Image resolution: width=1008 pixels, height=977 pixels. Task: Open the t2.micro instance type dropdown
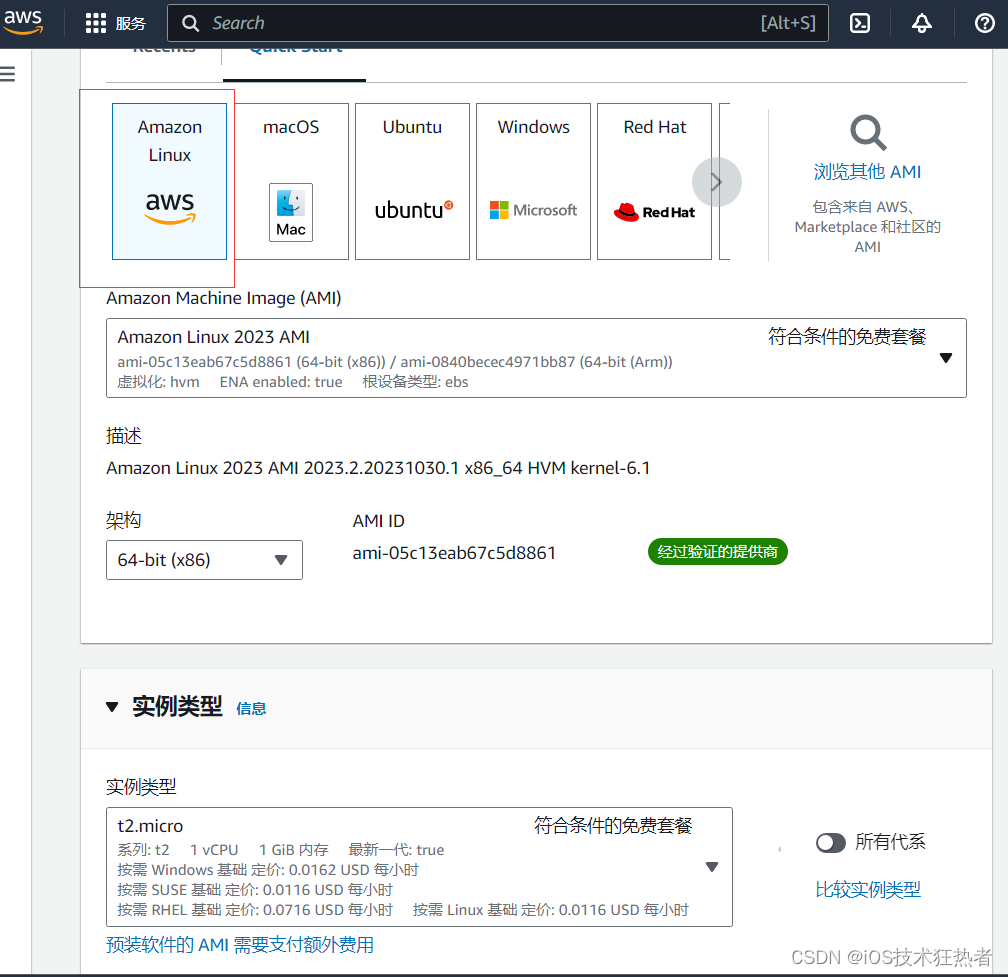pos(419,866)
